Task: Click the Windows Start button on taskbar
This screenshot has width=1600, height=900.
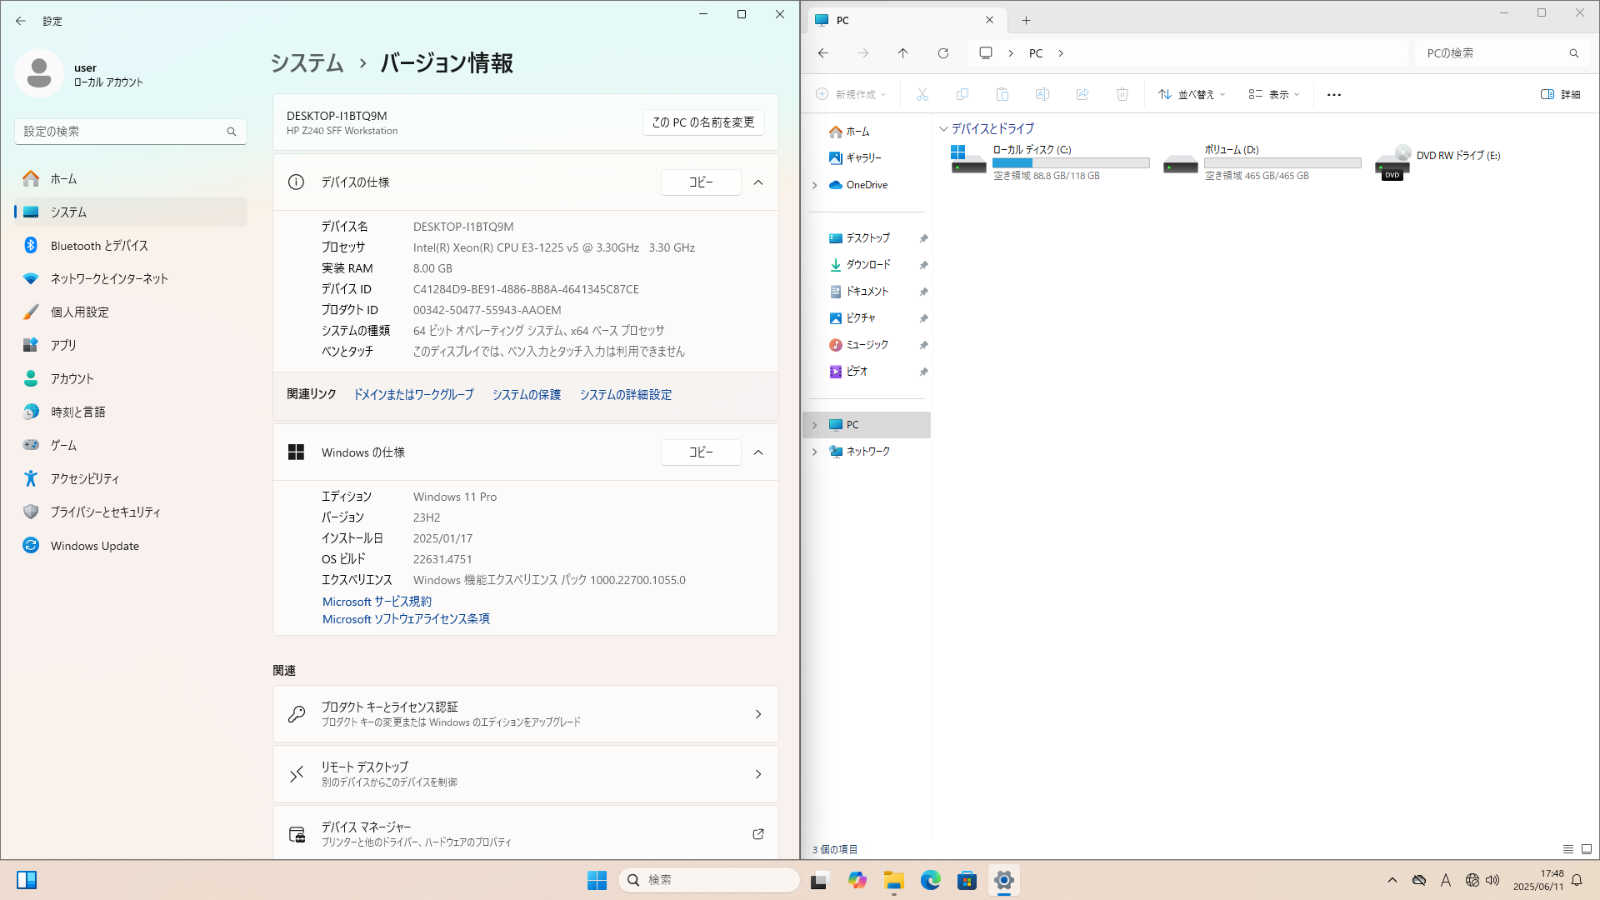Action: click(597, 880)
